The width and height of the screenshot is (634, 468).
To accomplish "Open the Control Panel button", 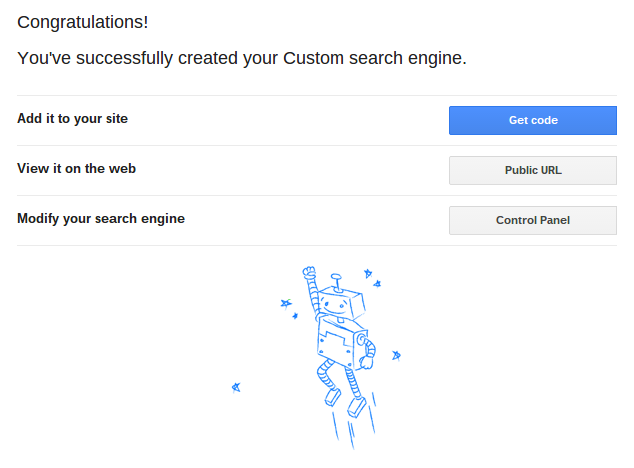I will click(533, 220).
